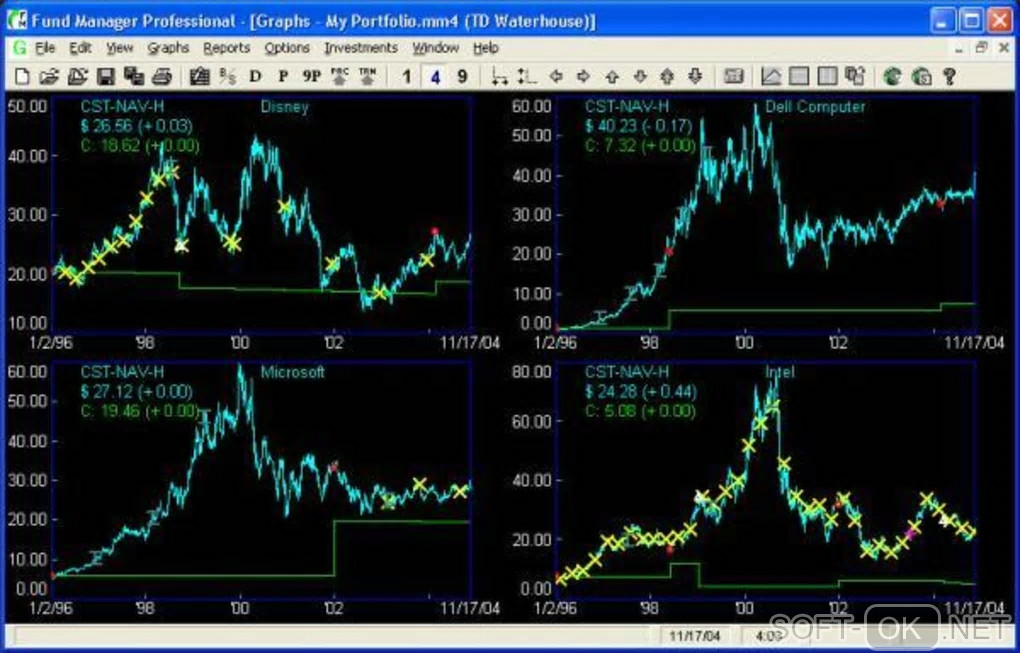1020x653 pixels.
Task: Open the File menu
Action: pos(45,47)
